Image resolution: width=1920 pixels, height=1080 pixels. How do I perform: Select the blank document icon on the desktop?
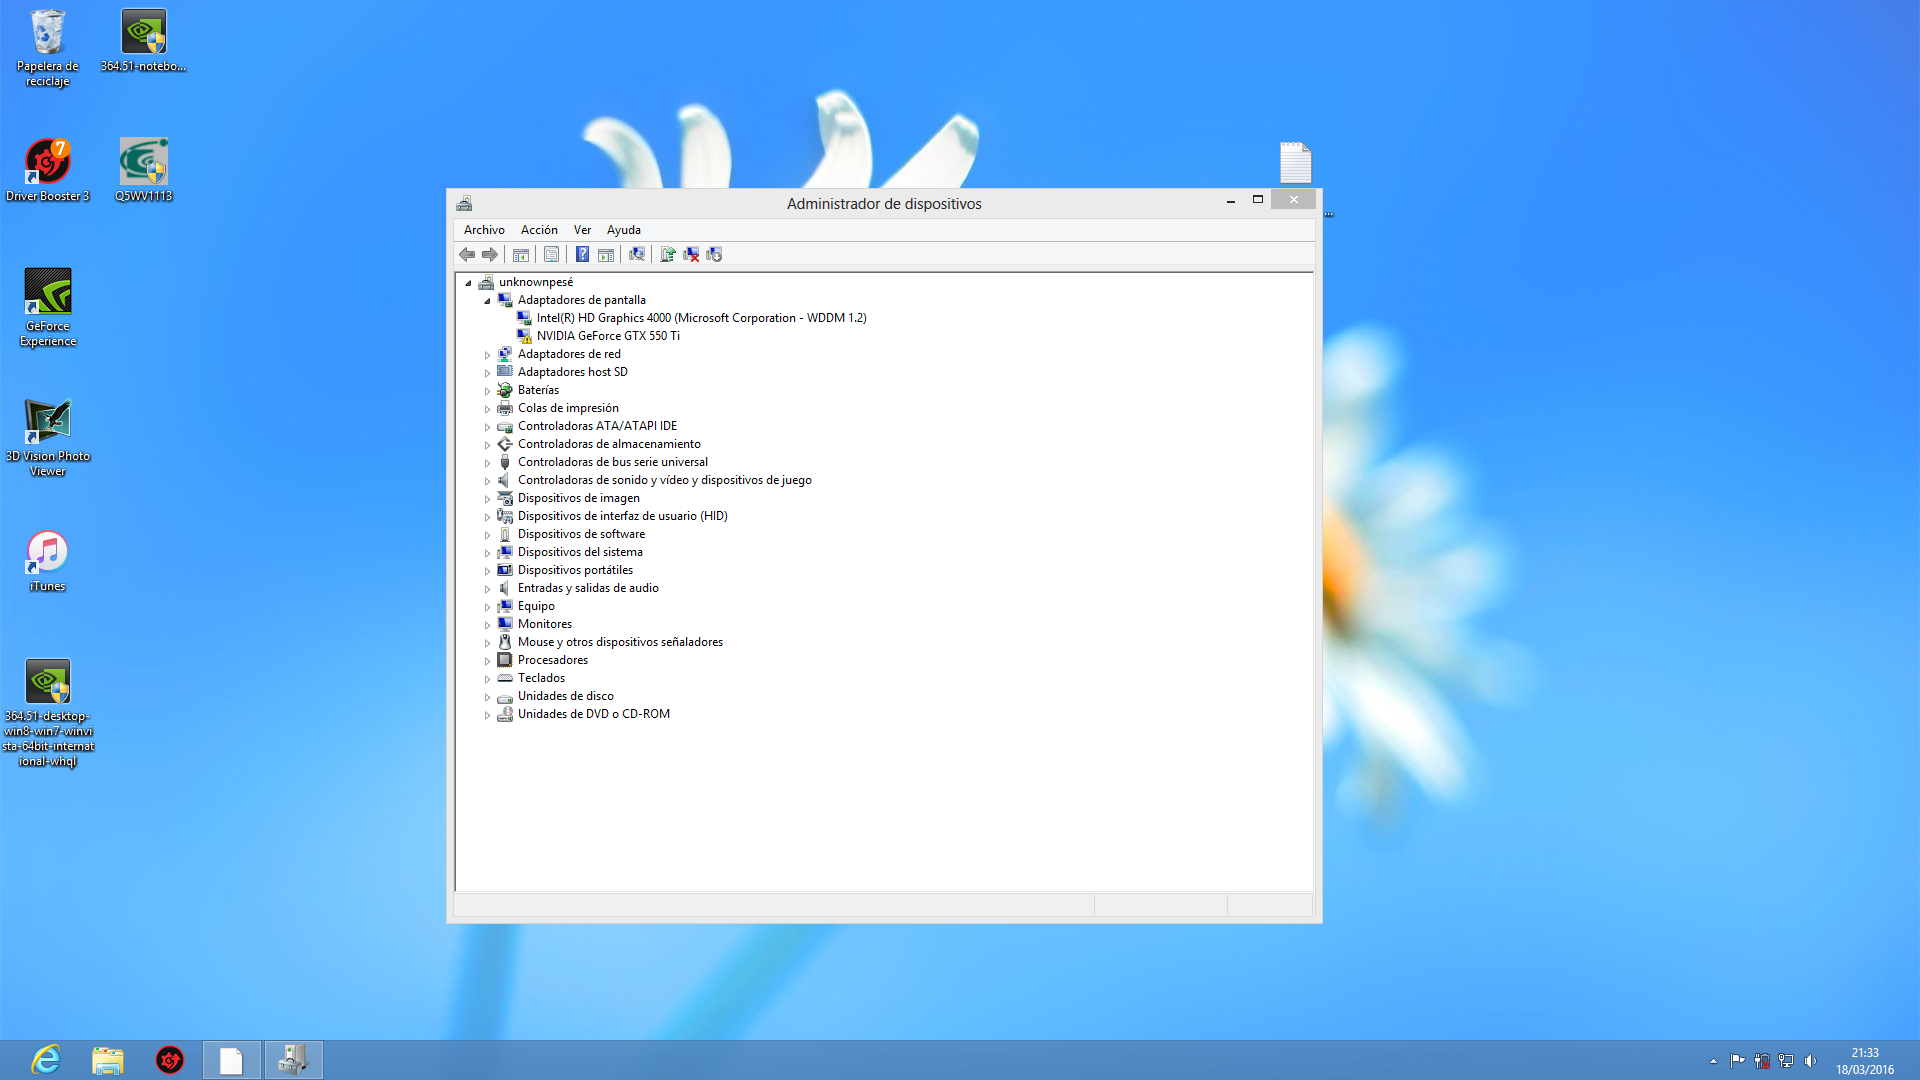(x=1295, y=162)
